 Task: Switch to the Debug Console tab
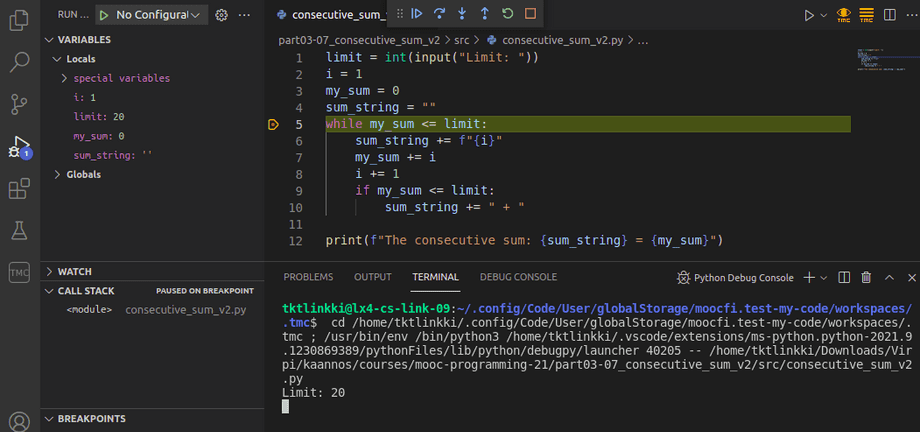[x=518, y=277]
